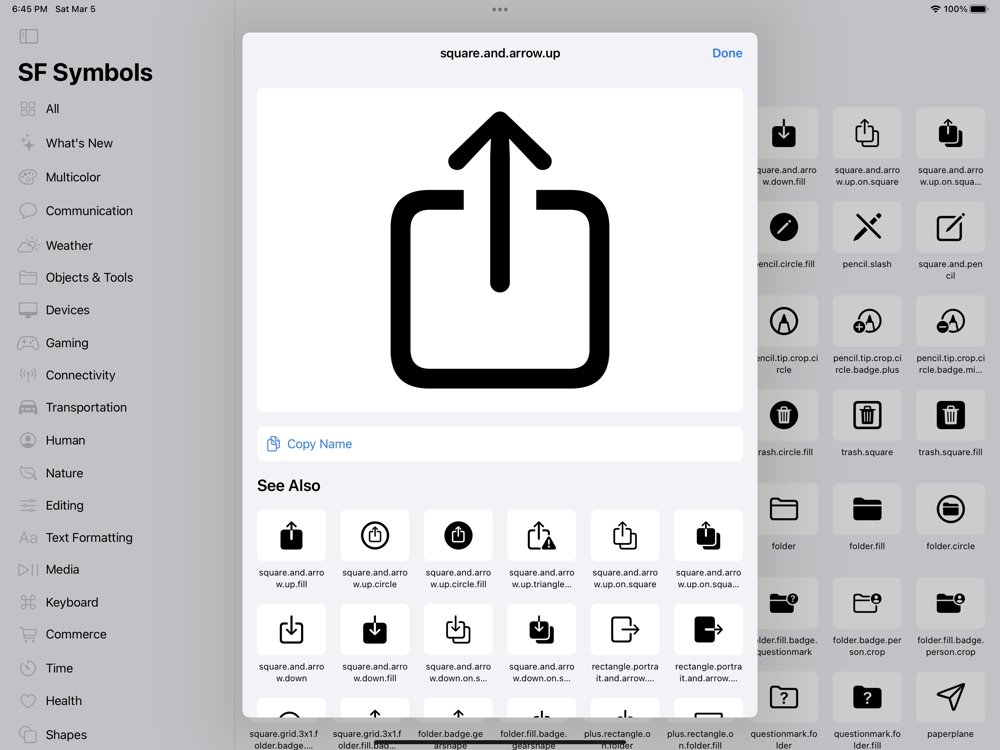Screen dimensions: 1000x750
Task: Open outlined square.and.arrow.up.on.square in See Also
Action: click(x=625, y=536)
